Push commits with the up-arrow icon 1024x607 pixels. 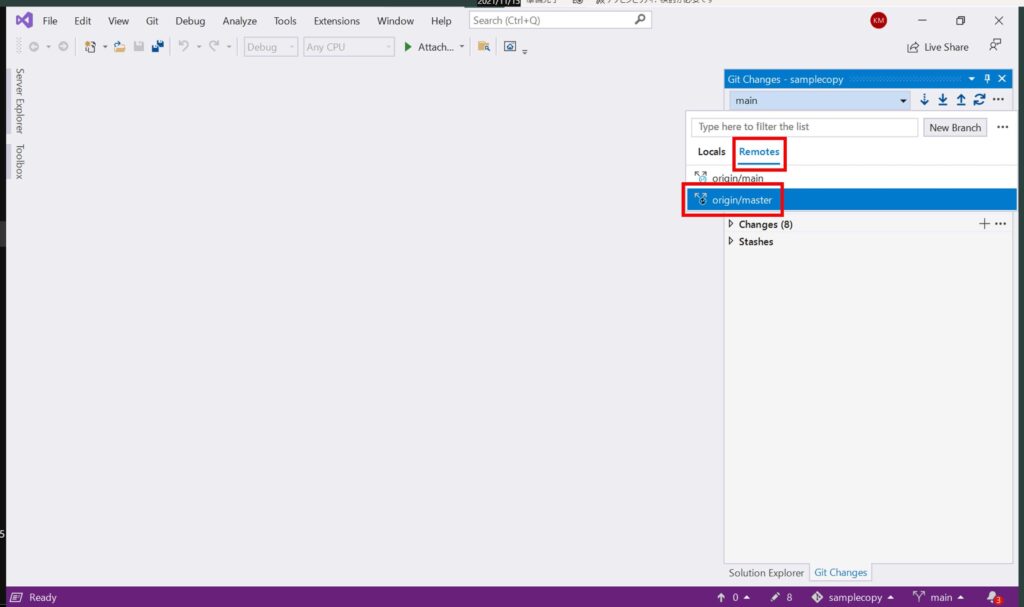pos(961,99)
